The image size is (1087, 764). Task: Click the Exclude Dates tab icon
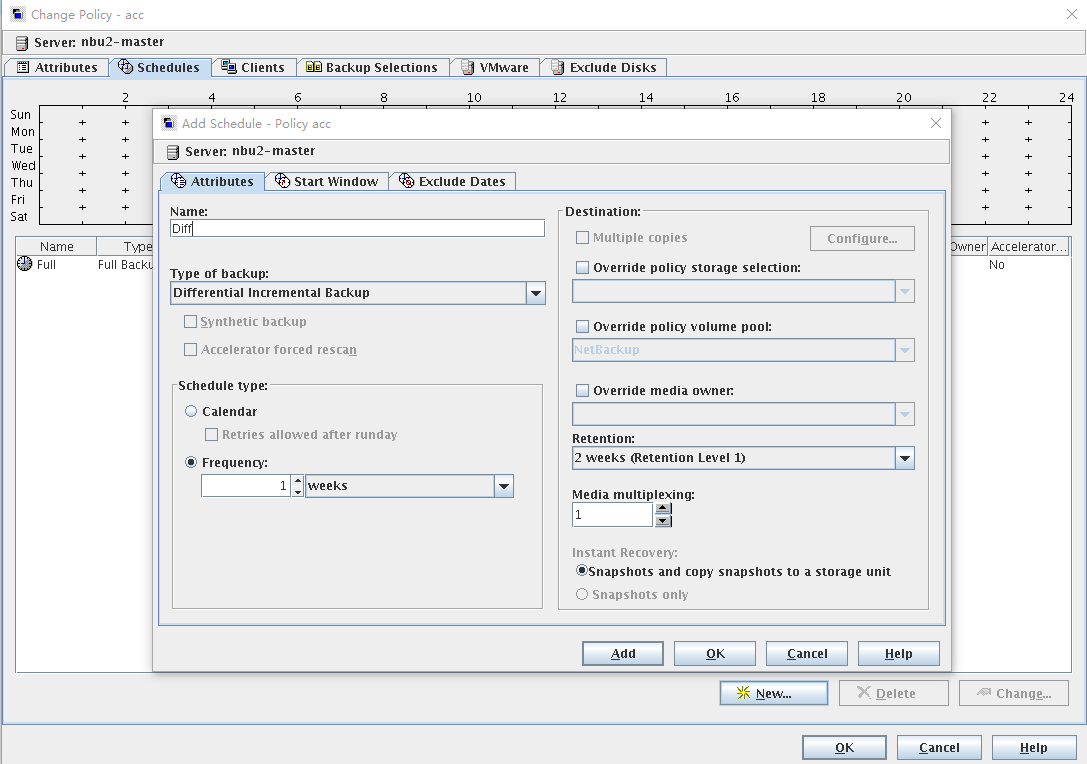tap(406, 181)
